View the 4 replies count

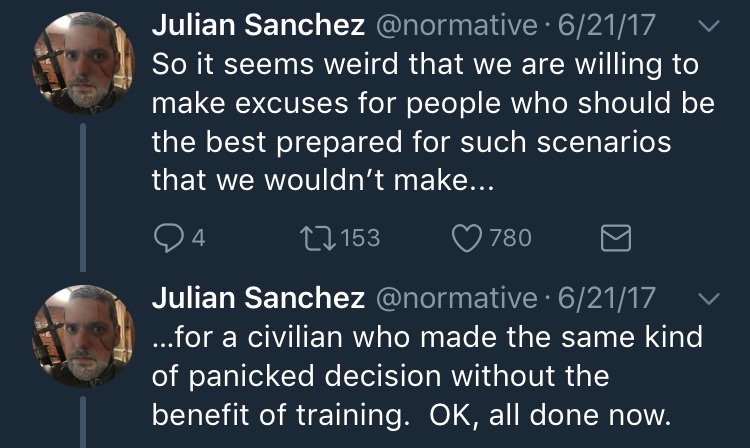(x=198, y=238)
